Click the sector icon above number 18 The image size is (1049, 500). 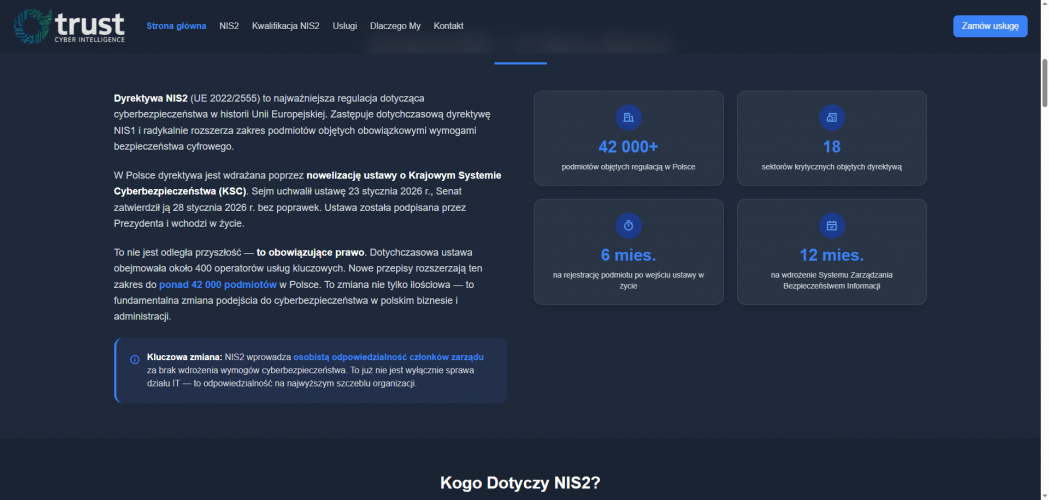(832, 118)
